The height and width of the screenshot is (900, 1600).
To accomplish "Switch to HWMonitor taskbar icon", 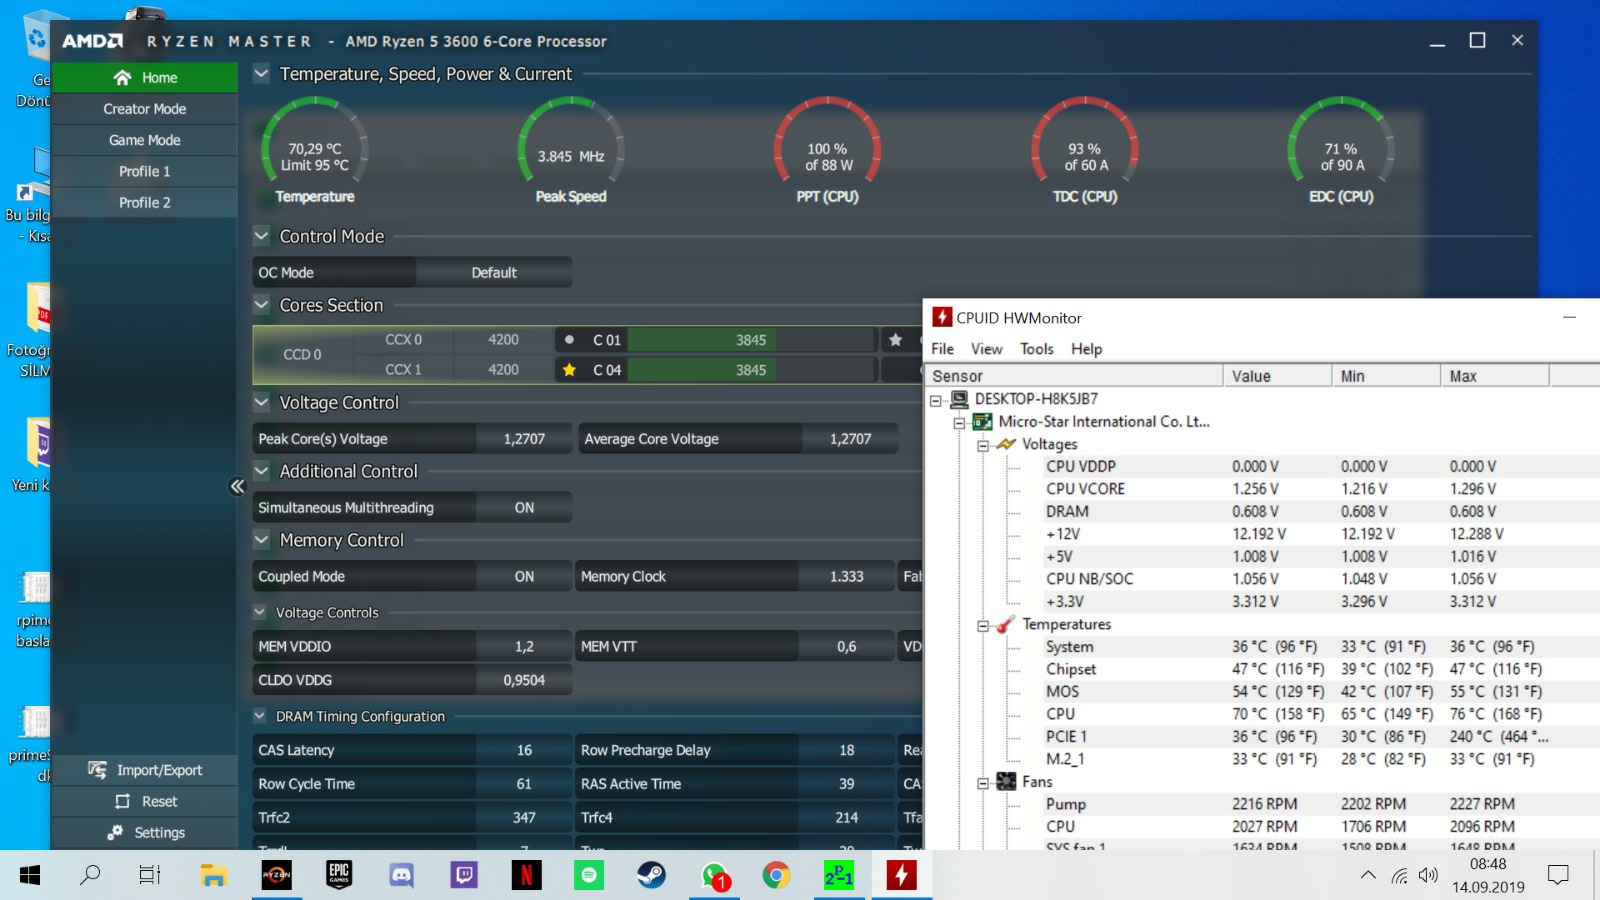I will [901, 876].
